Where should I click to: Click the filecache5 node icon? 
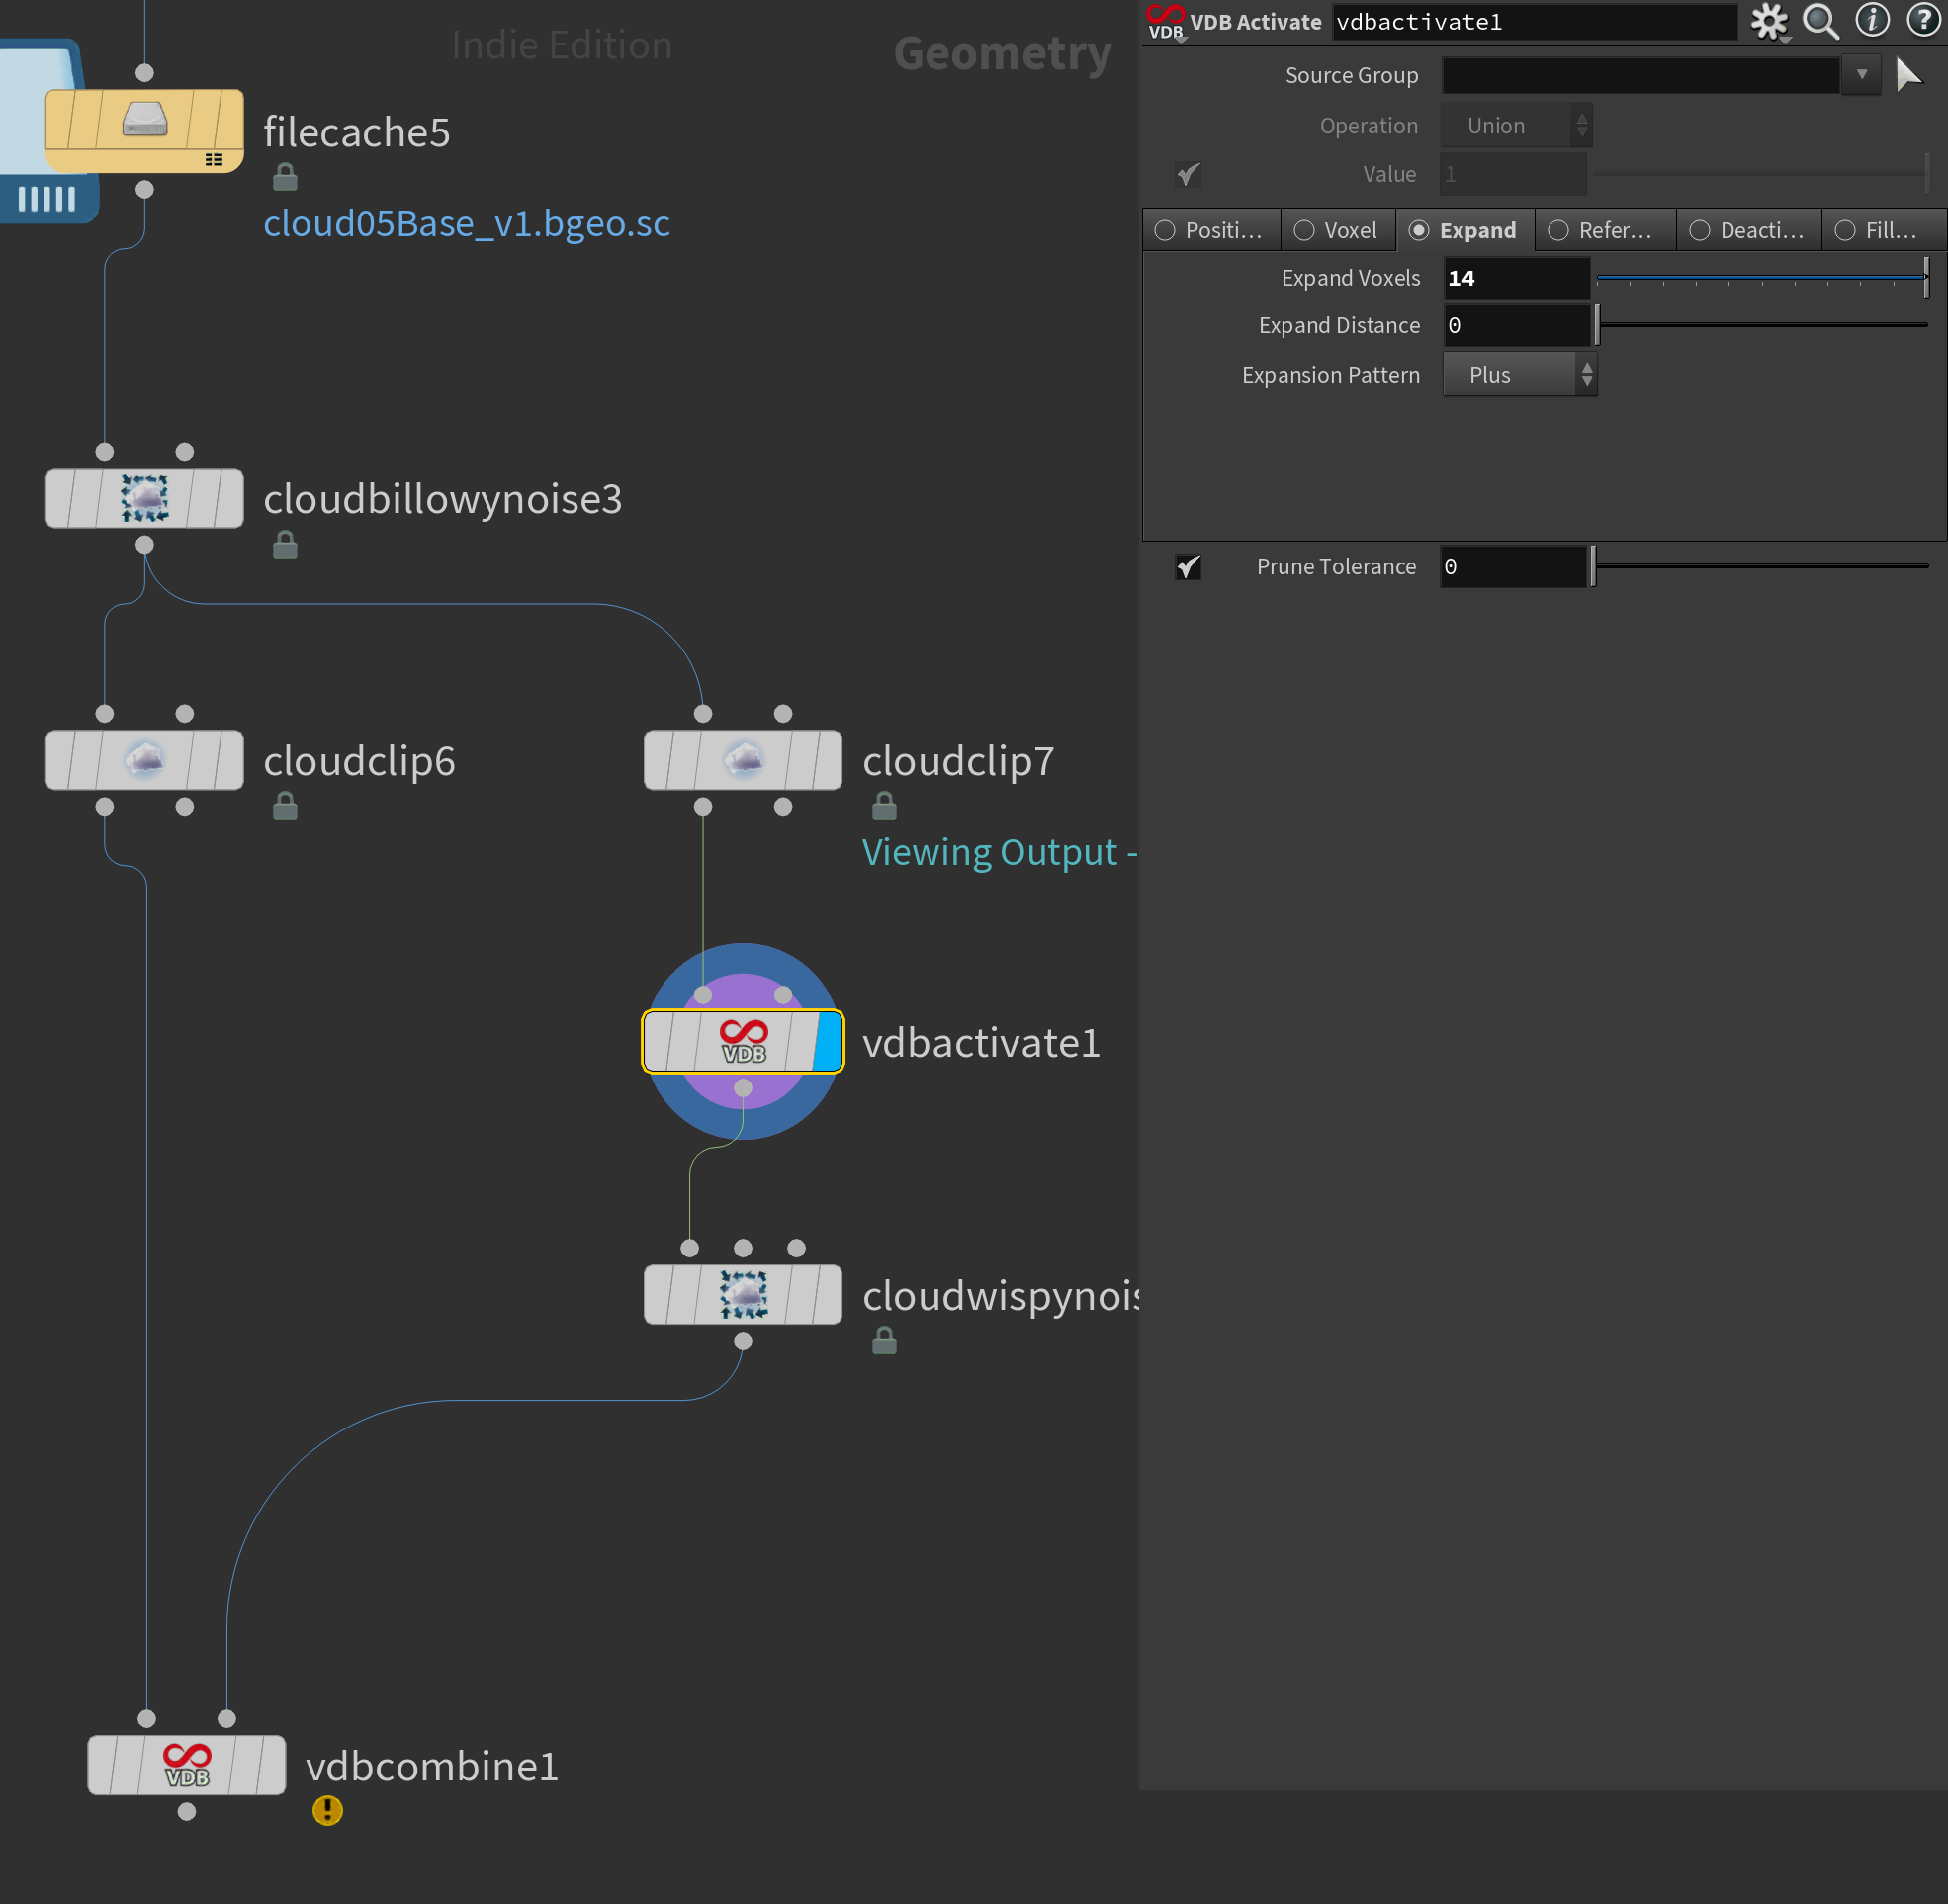click(143, 130)
